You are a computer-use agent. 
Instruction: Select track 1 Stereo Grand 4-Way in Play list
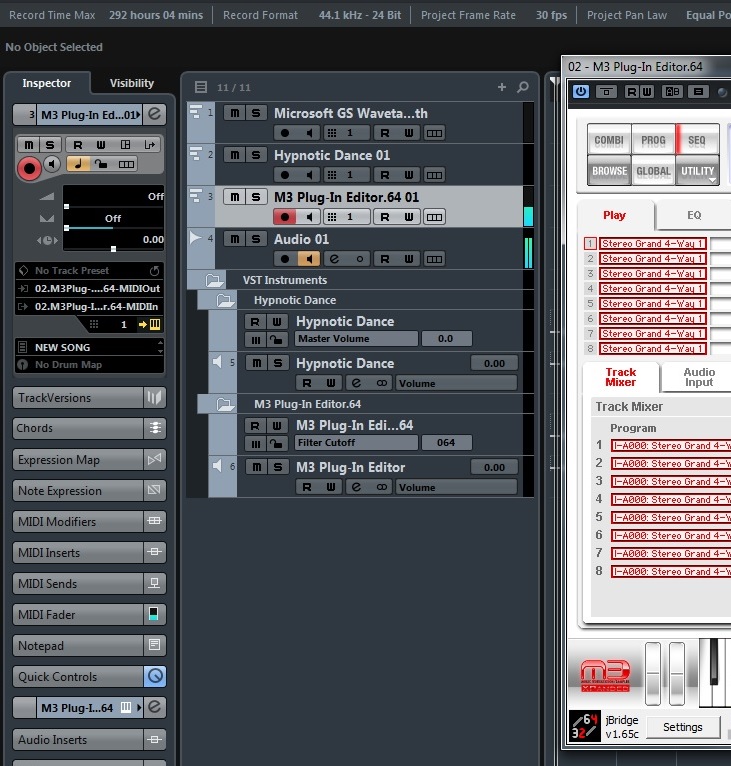pos(652,243)
